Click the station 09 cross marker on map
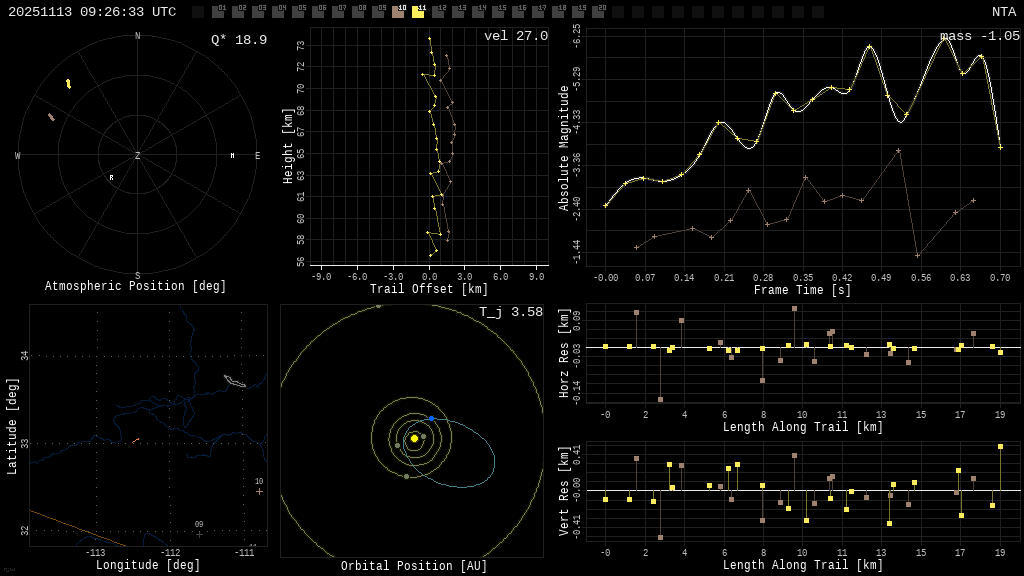This screenshot has height=576, width=1024. [199, 534]
